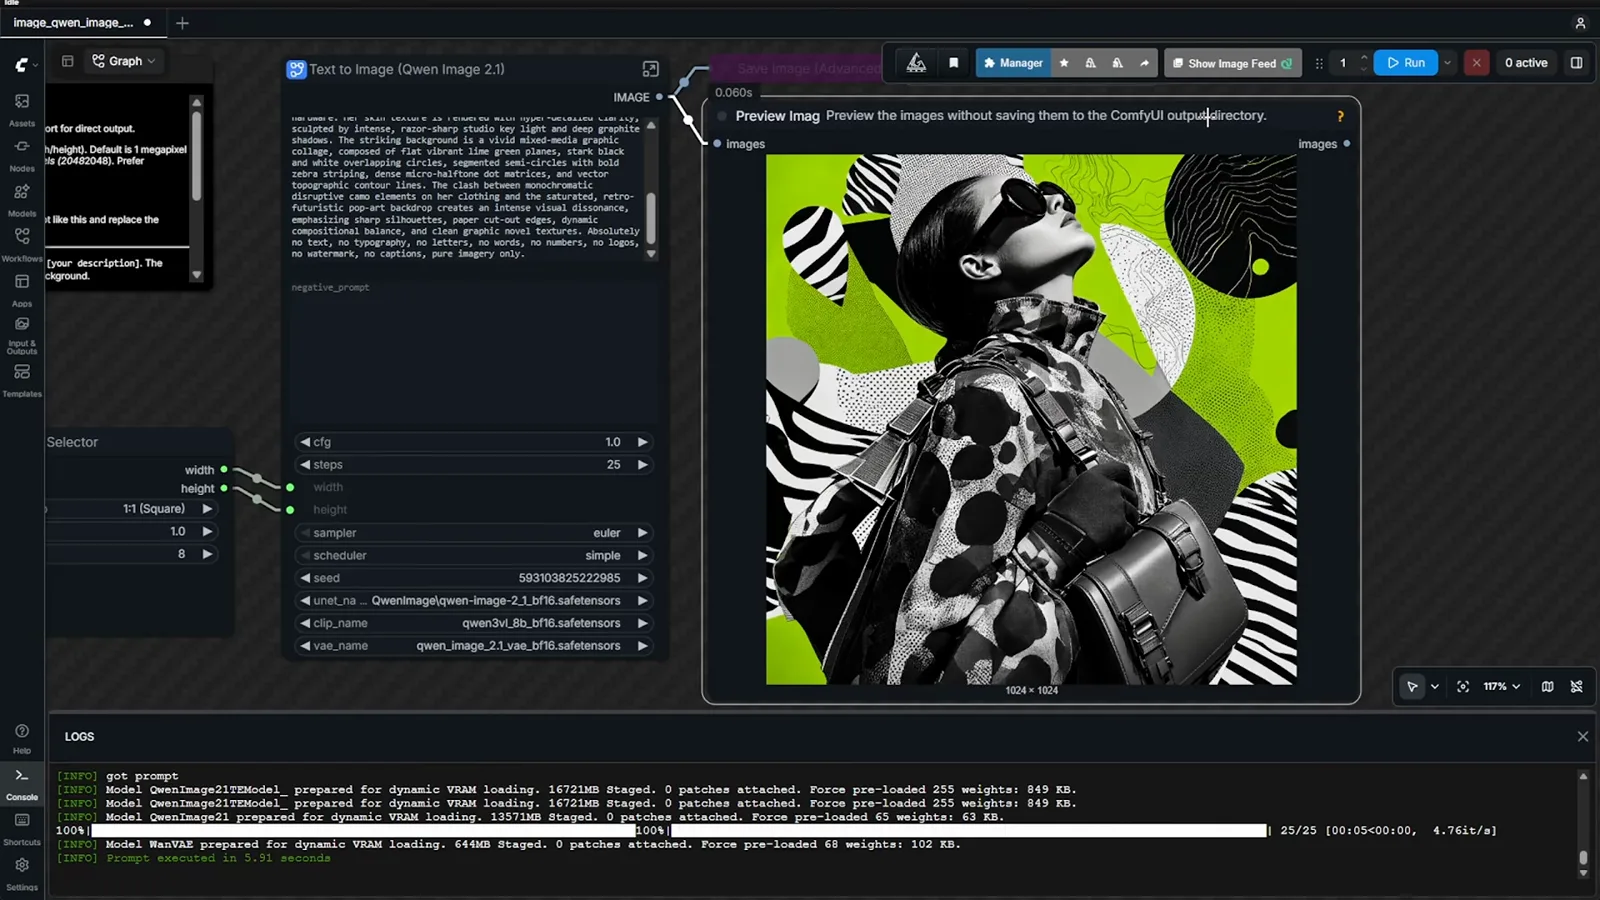The image size is (1600, 900).
Task: Open the Workflows sidebar panel
Action: coord(22,244)
